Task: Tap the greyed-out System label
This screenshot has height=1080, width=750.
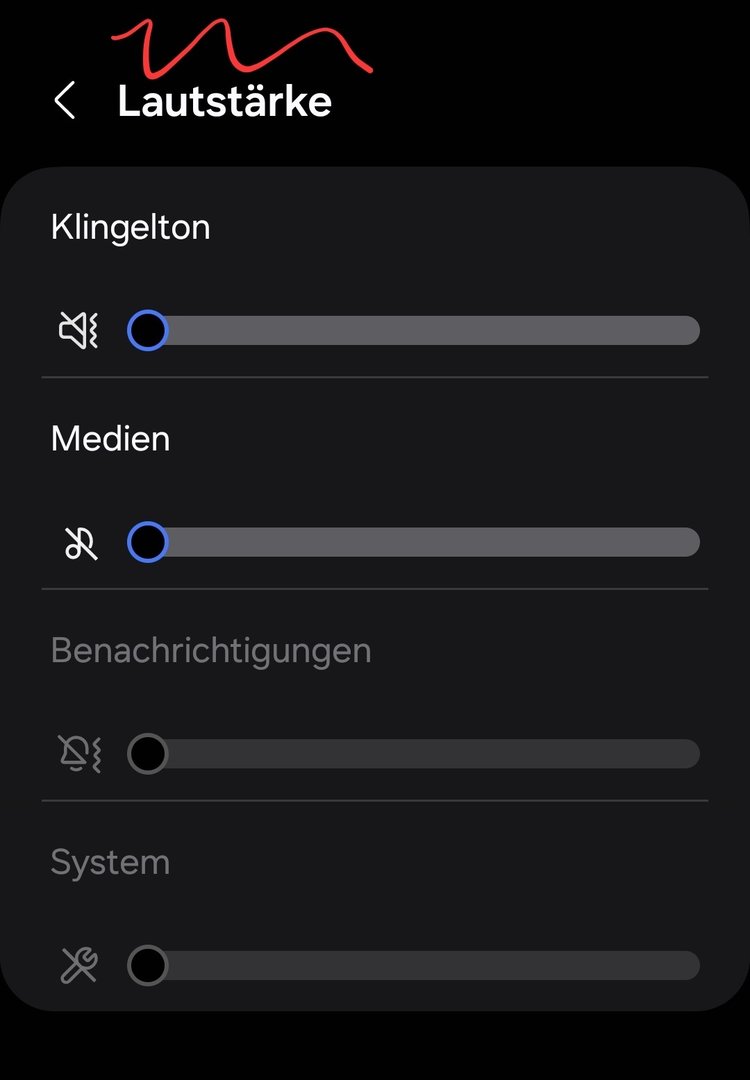Action: coord(110,863)
